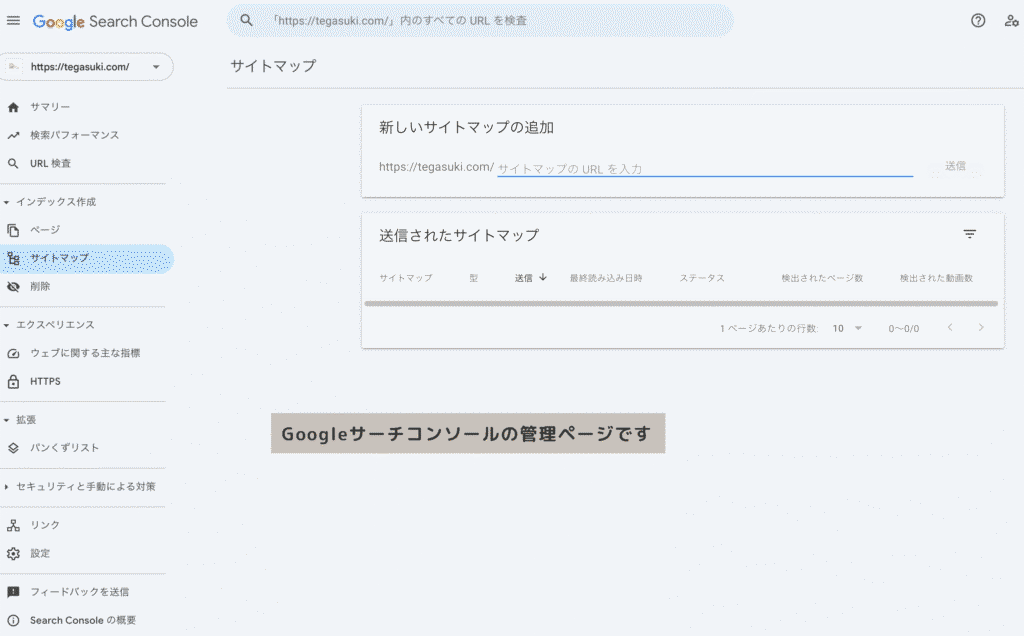1024x636 pixels.
Task: Collapse the 拡張 section
Action: click(x=7, y=420)
